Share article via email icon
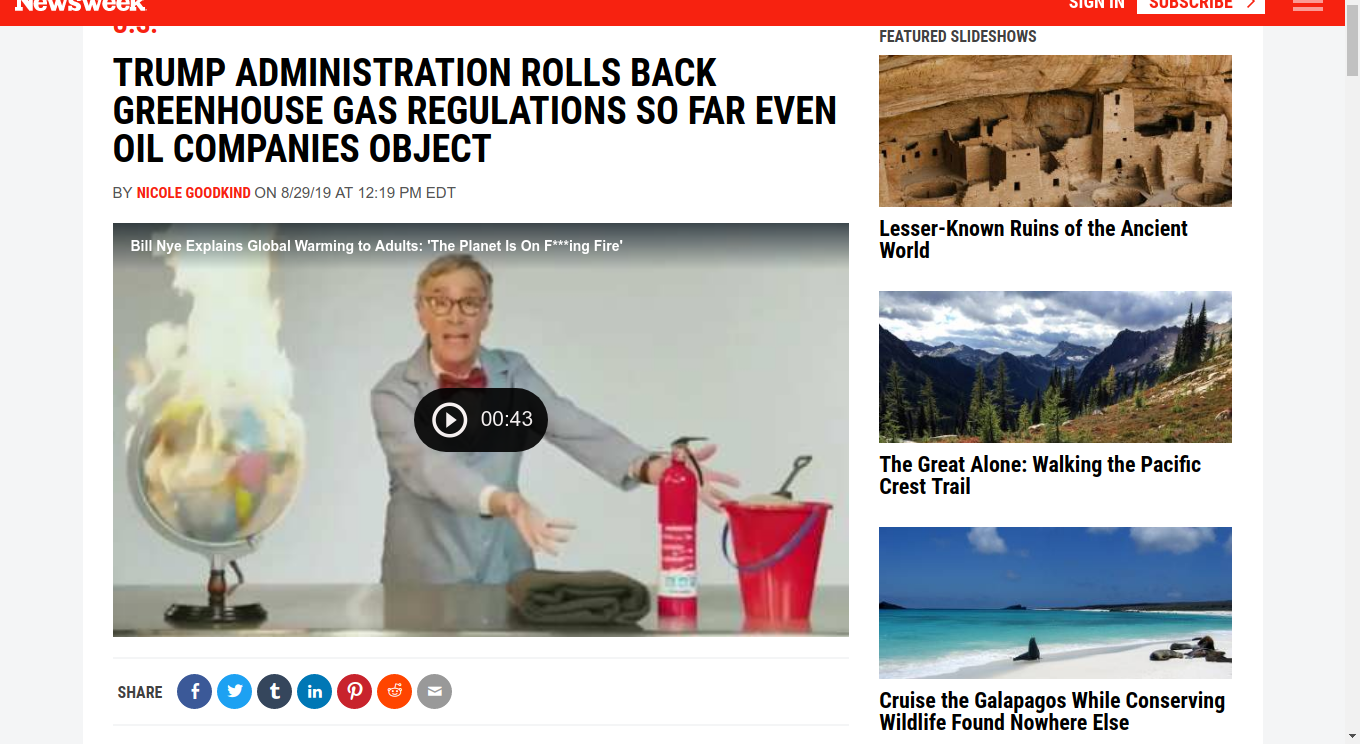This screenshot has width=1360, height=744. point(435,691)
